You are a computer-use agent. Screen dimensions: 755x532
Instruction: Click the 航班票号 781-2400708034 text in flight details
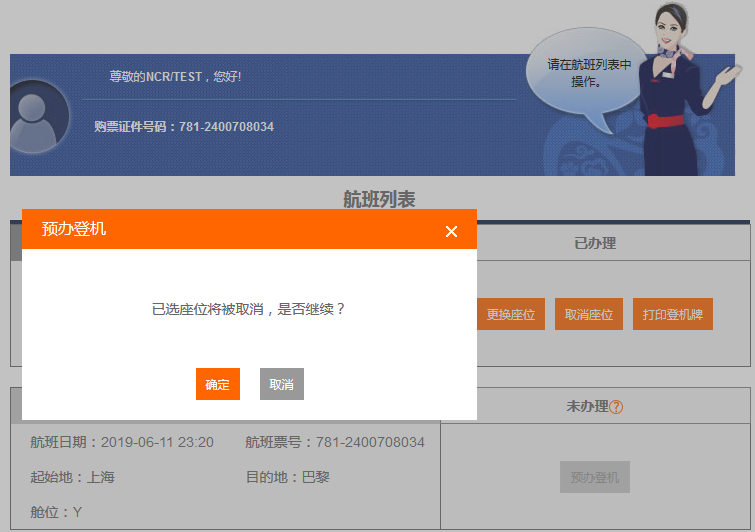click(x=335, y=442)
